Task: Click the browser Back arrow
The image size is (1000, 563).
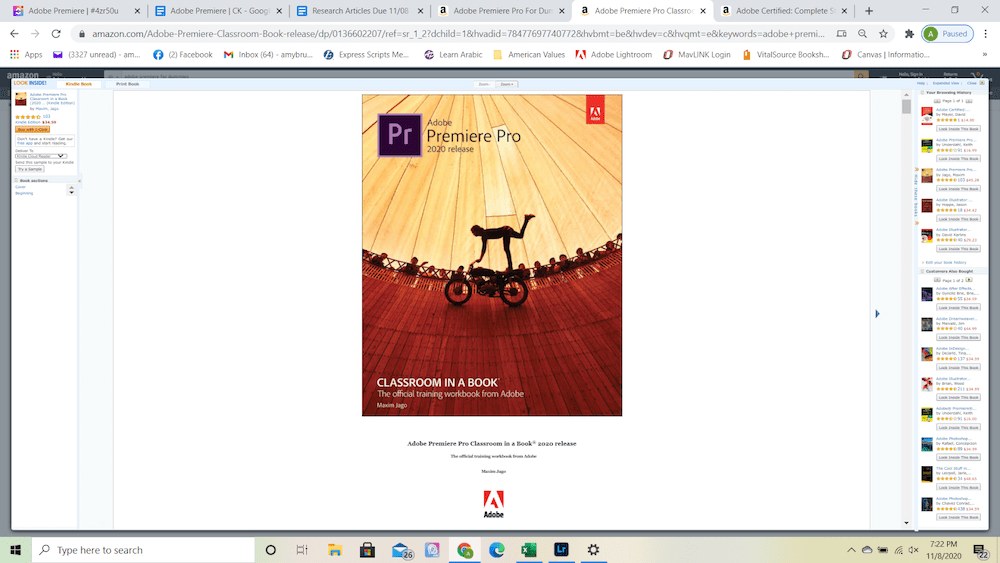Action: tap(14, 34)
